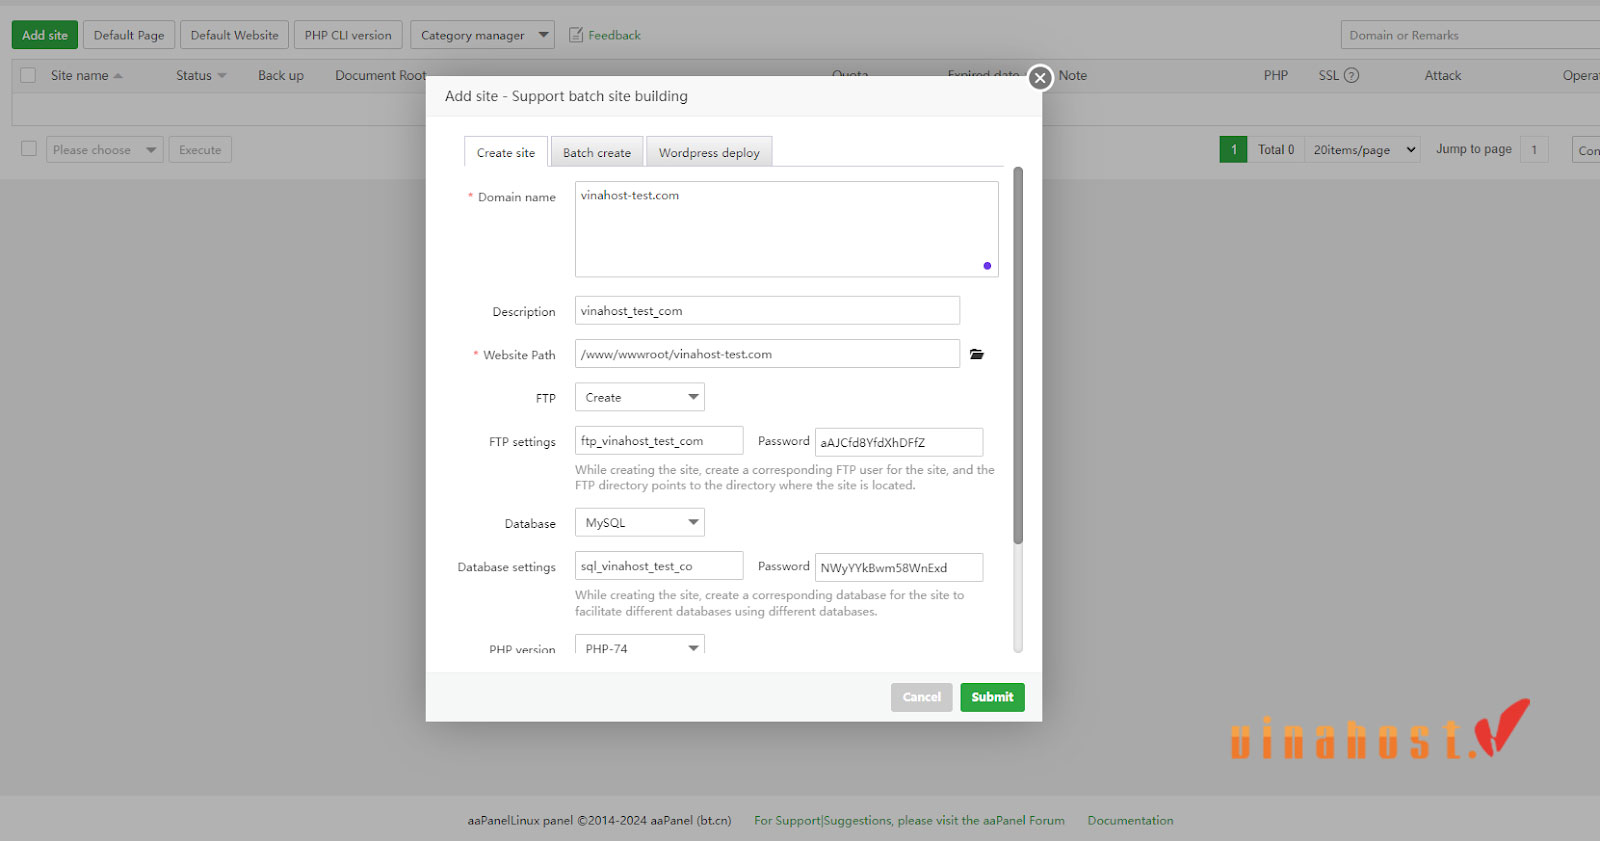The width and height of the screenshot is (1600, 841).
Task: Expand the Category manager dropdown
Action: point(482,35)
